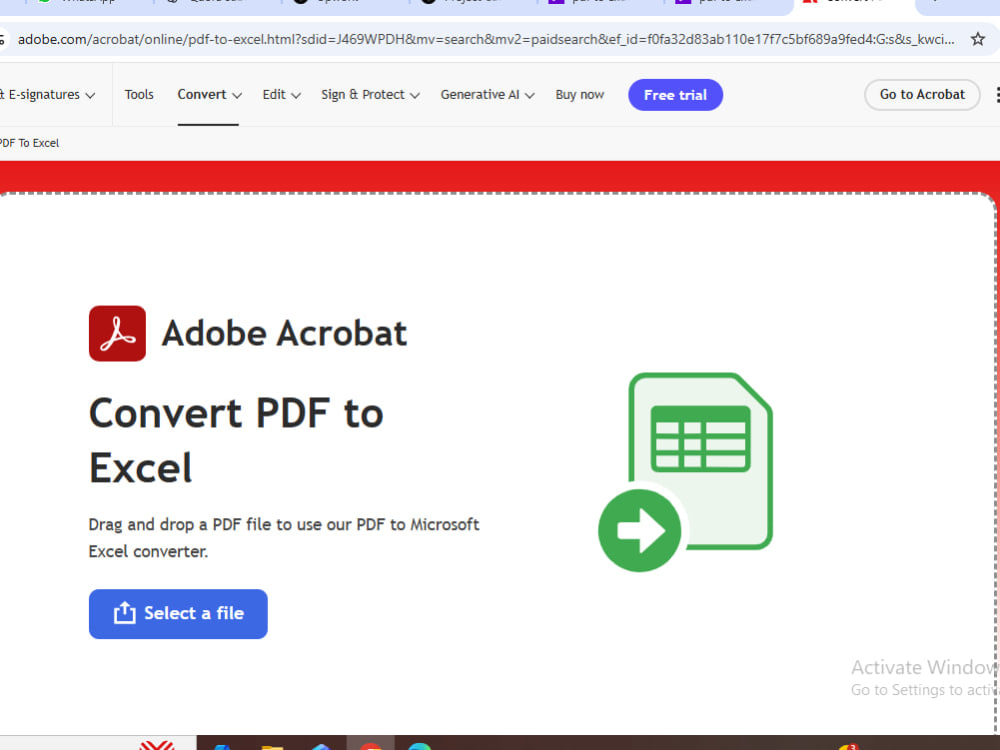Image resolution: width=1000 pixels, height=750 pixels.
Task: Expand the E-signatures dropdown menu
Action: [x=48, y=95]
